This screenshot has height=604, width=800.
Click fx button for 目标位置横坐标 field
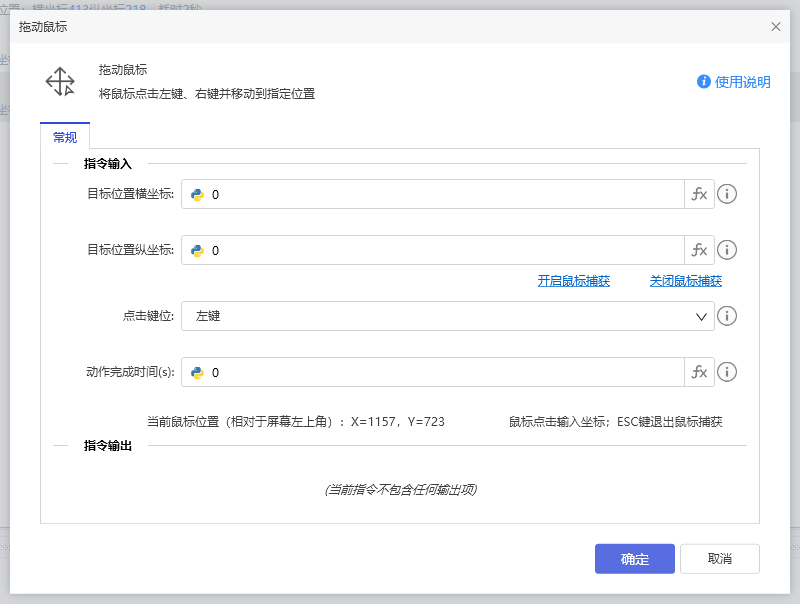pos(699,194)
